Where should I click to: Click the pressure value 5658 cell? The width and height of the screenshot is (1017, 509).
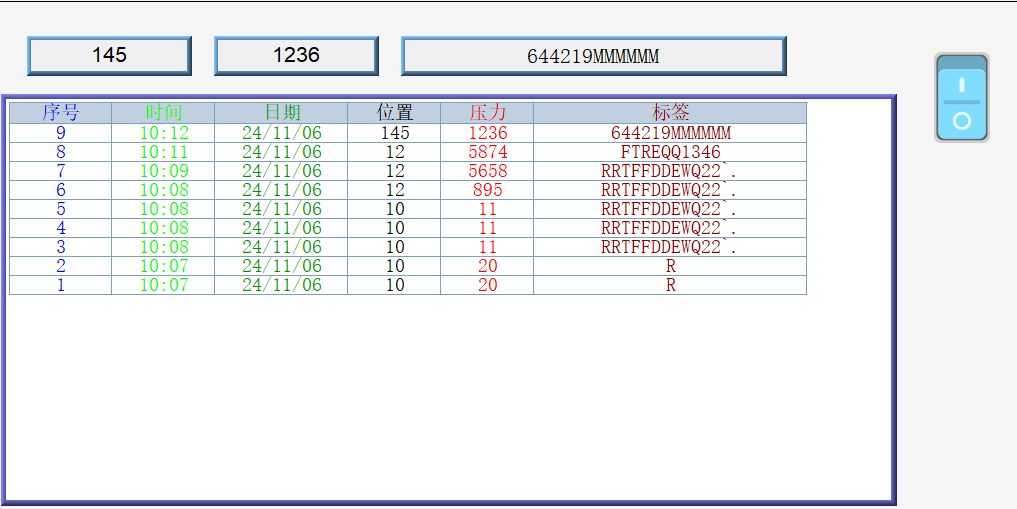point(487,171)
